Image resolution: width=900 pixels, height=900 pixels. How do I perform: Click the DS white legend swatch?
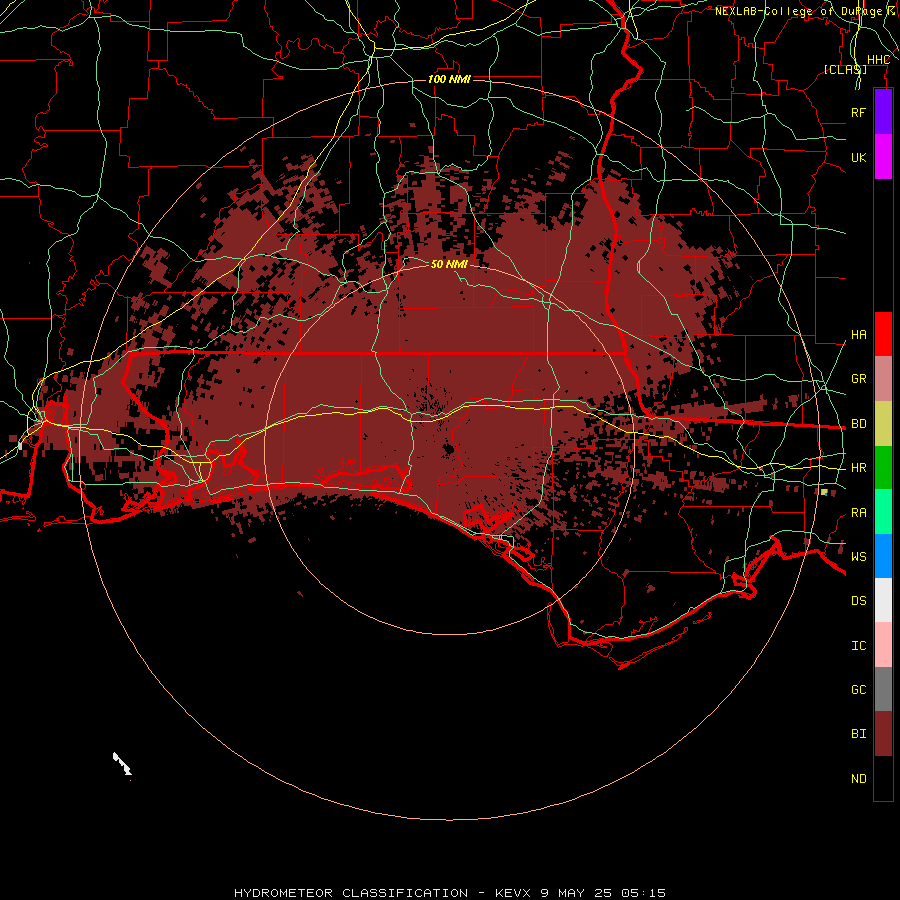tap(883, 600)
